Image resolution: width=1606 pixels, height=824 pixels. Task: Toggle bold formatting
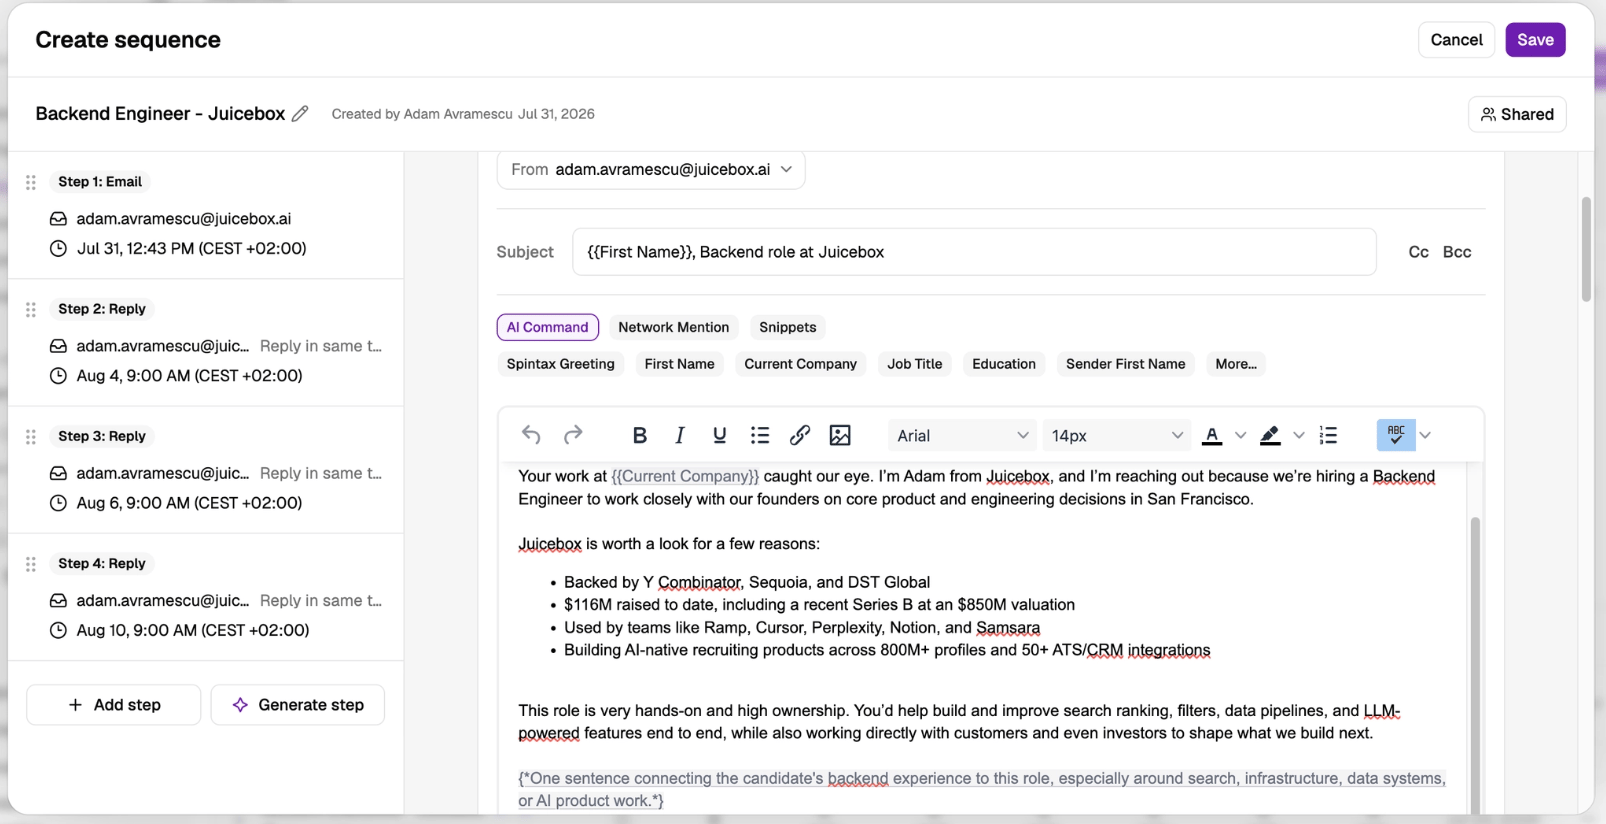pos(640,435)
